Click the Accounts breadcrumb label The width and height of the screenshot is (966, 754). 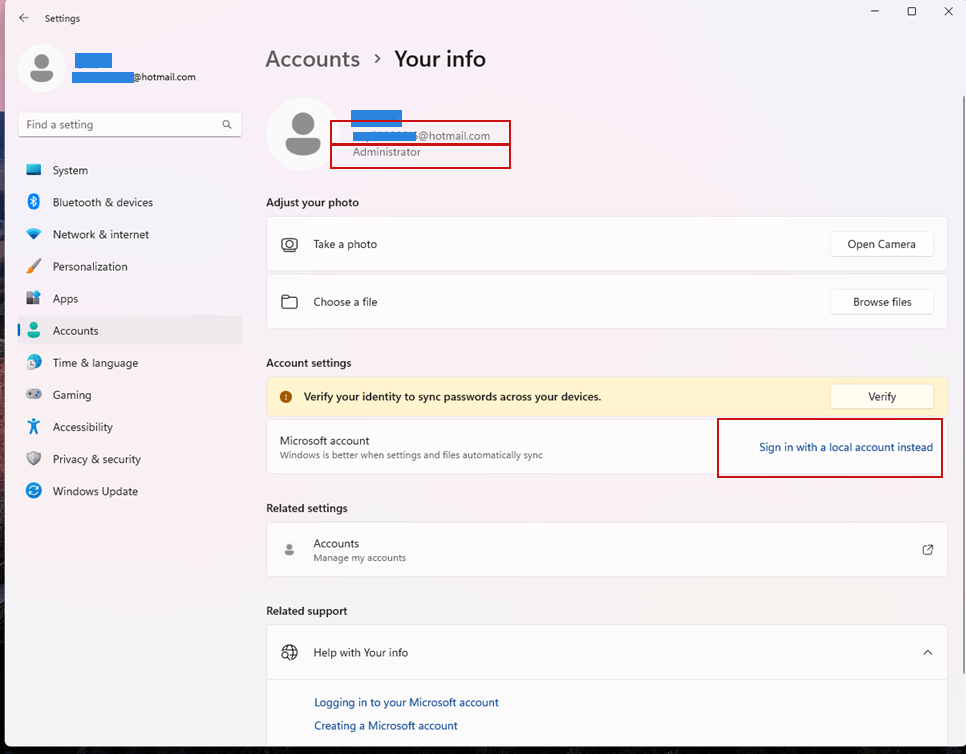click(x=312, y=59)
